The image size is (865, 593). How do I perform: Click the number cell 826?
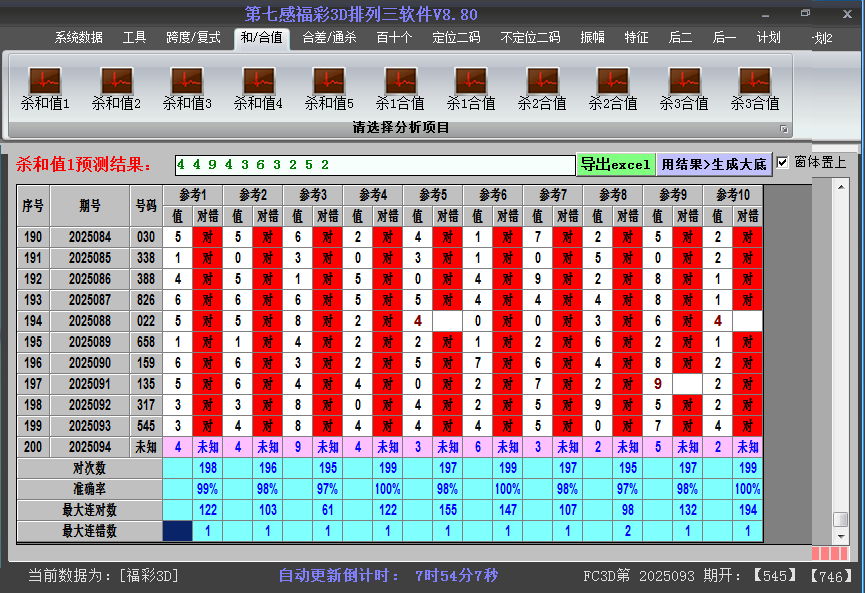coord(146,300)
